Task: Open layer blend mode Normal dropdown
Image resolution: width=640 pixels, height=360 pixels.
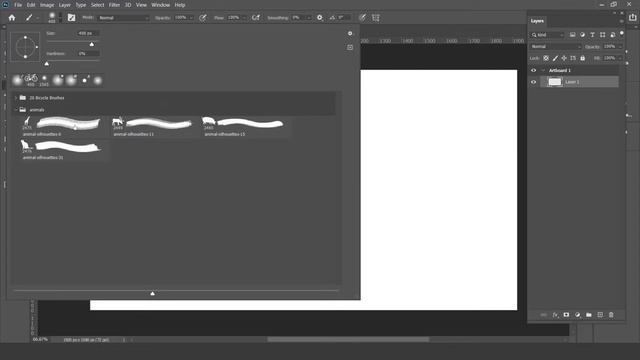Action: point(556,47)
